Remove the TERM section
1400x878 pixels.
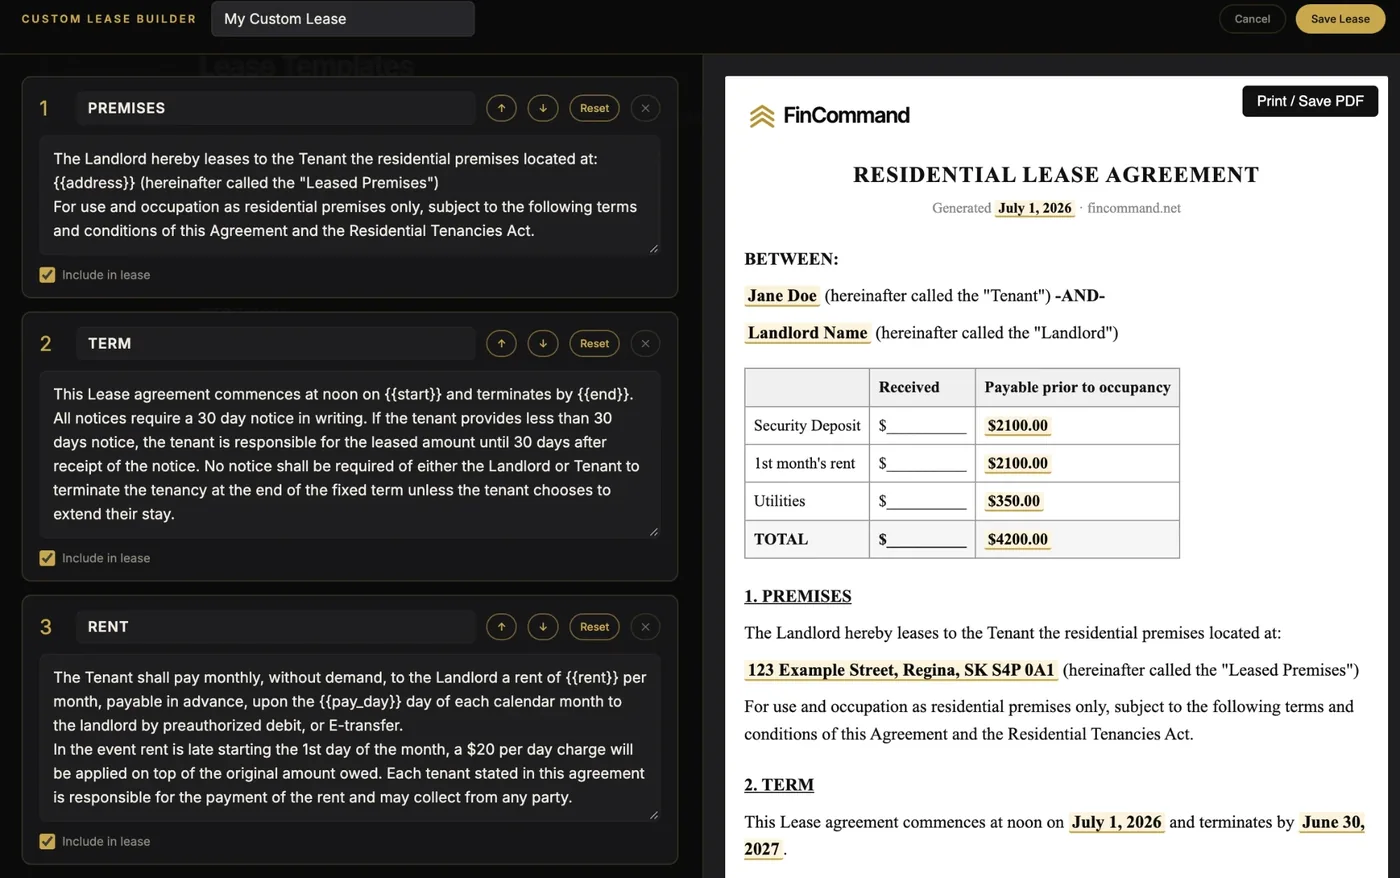646,344
